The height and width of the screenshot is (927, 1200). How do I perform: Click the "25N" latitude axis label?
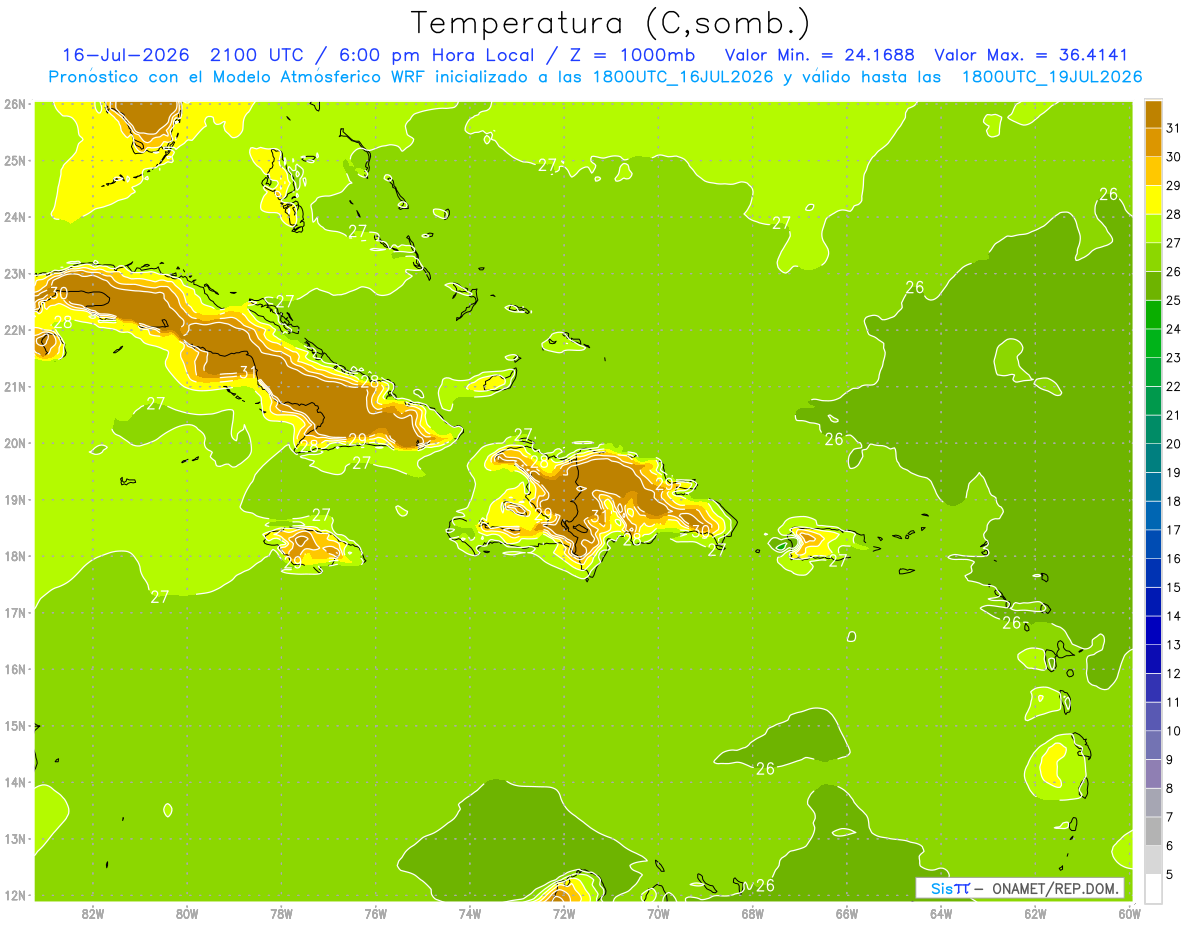pyautogui.click(x=15, y=161)
